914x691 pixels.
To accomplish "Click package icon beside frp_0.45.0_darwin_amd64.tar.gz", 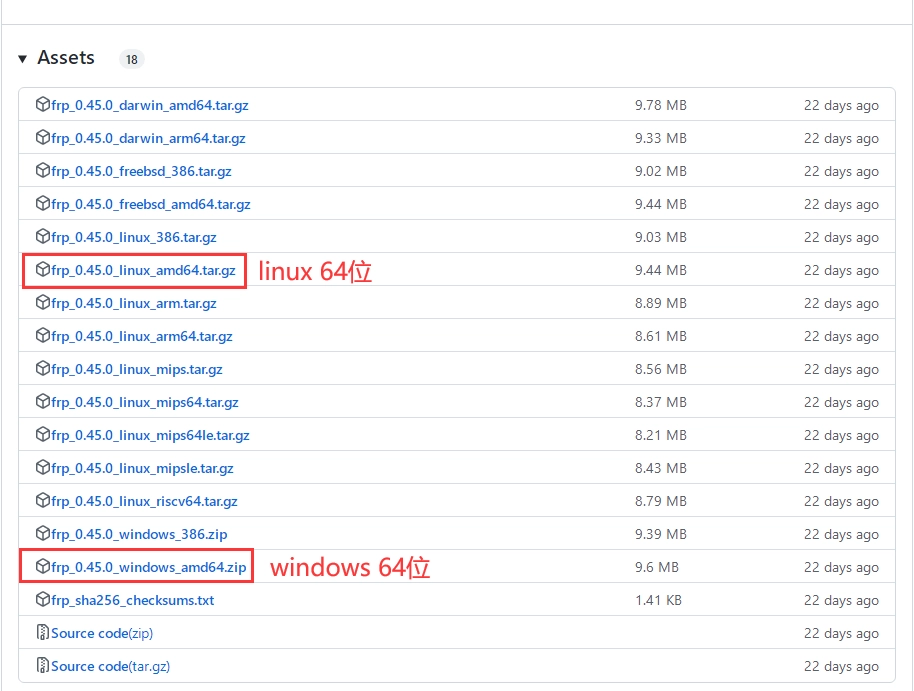I will 43,104.
